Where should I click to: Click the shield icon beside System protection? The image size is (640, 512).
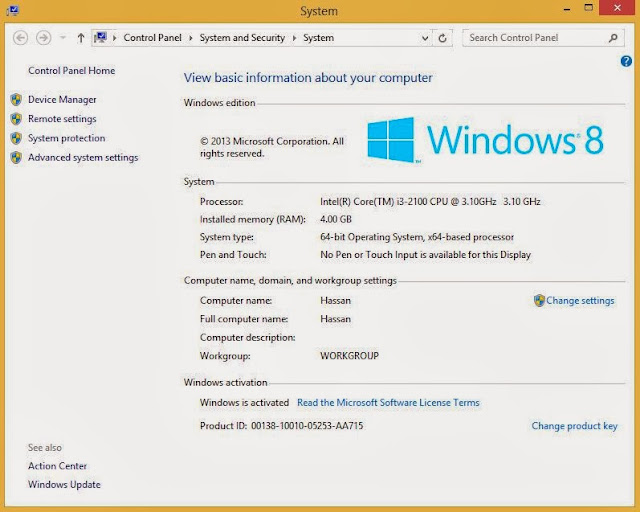pos(16,138)
